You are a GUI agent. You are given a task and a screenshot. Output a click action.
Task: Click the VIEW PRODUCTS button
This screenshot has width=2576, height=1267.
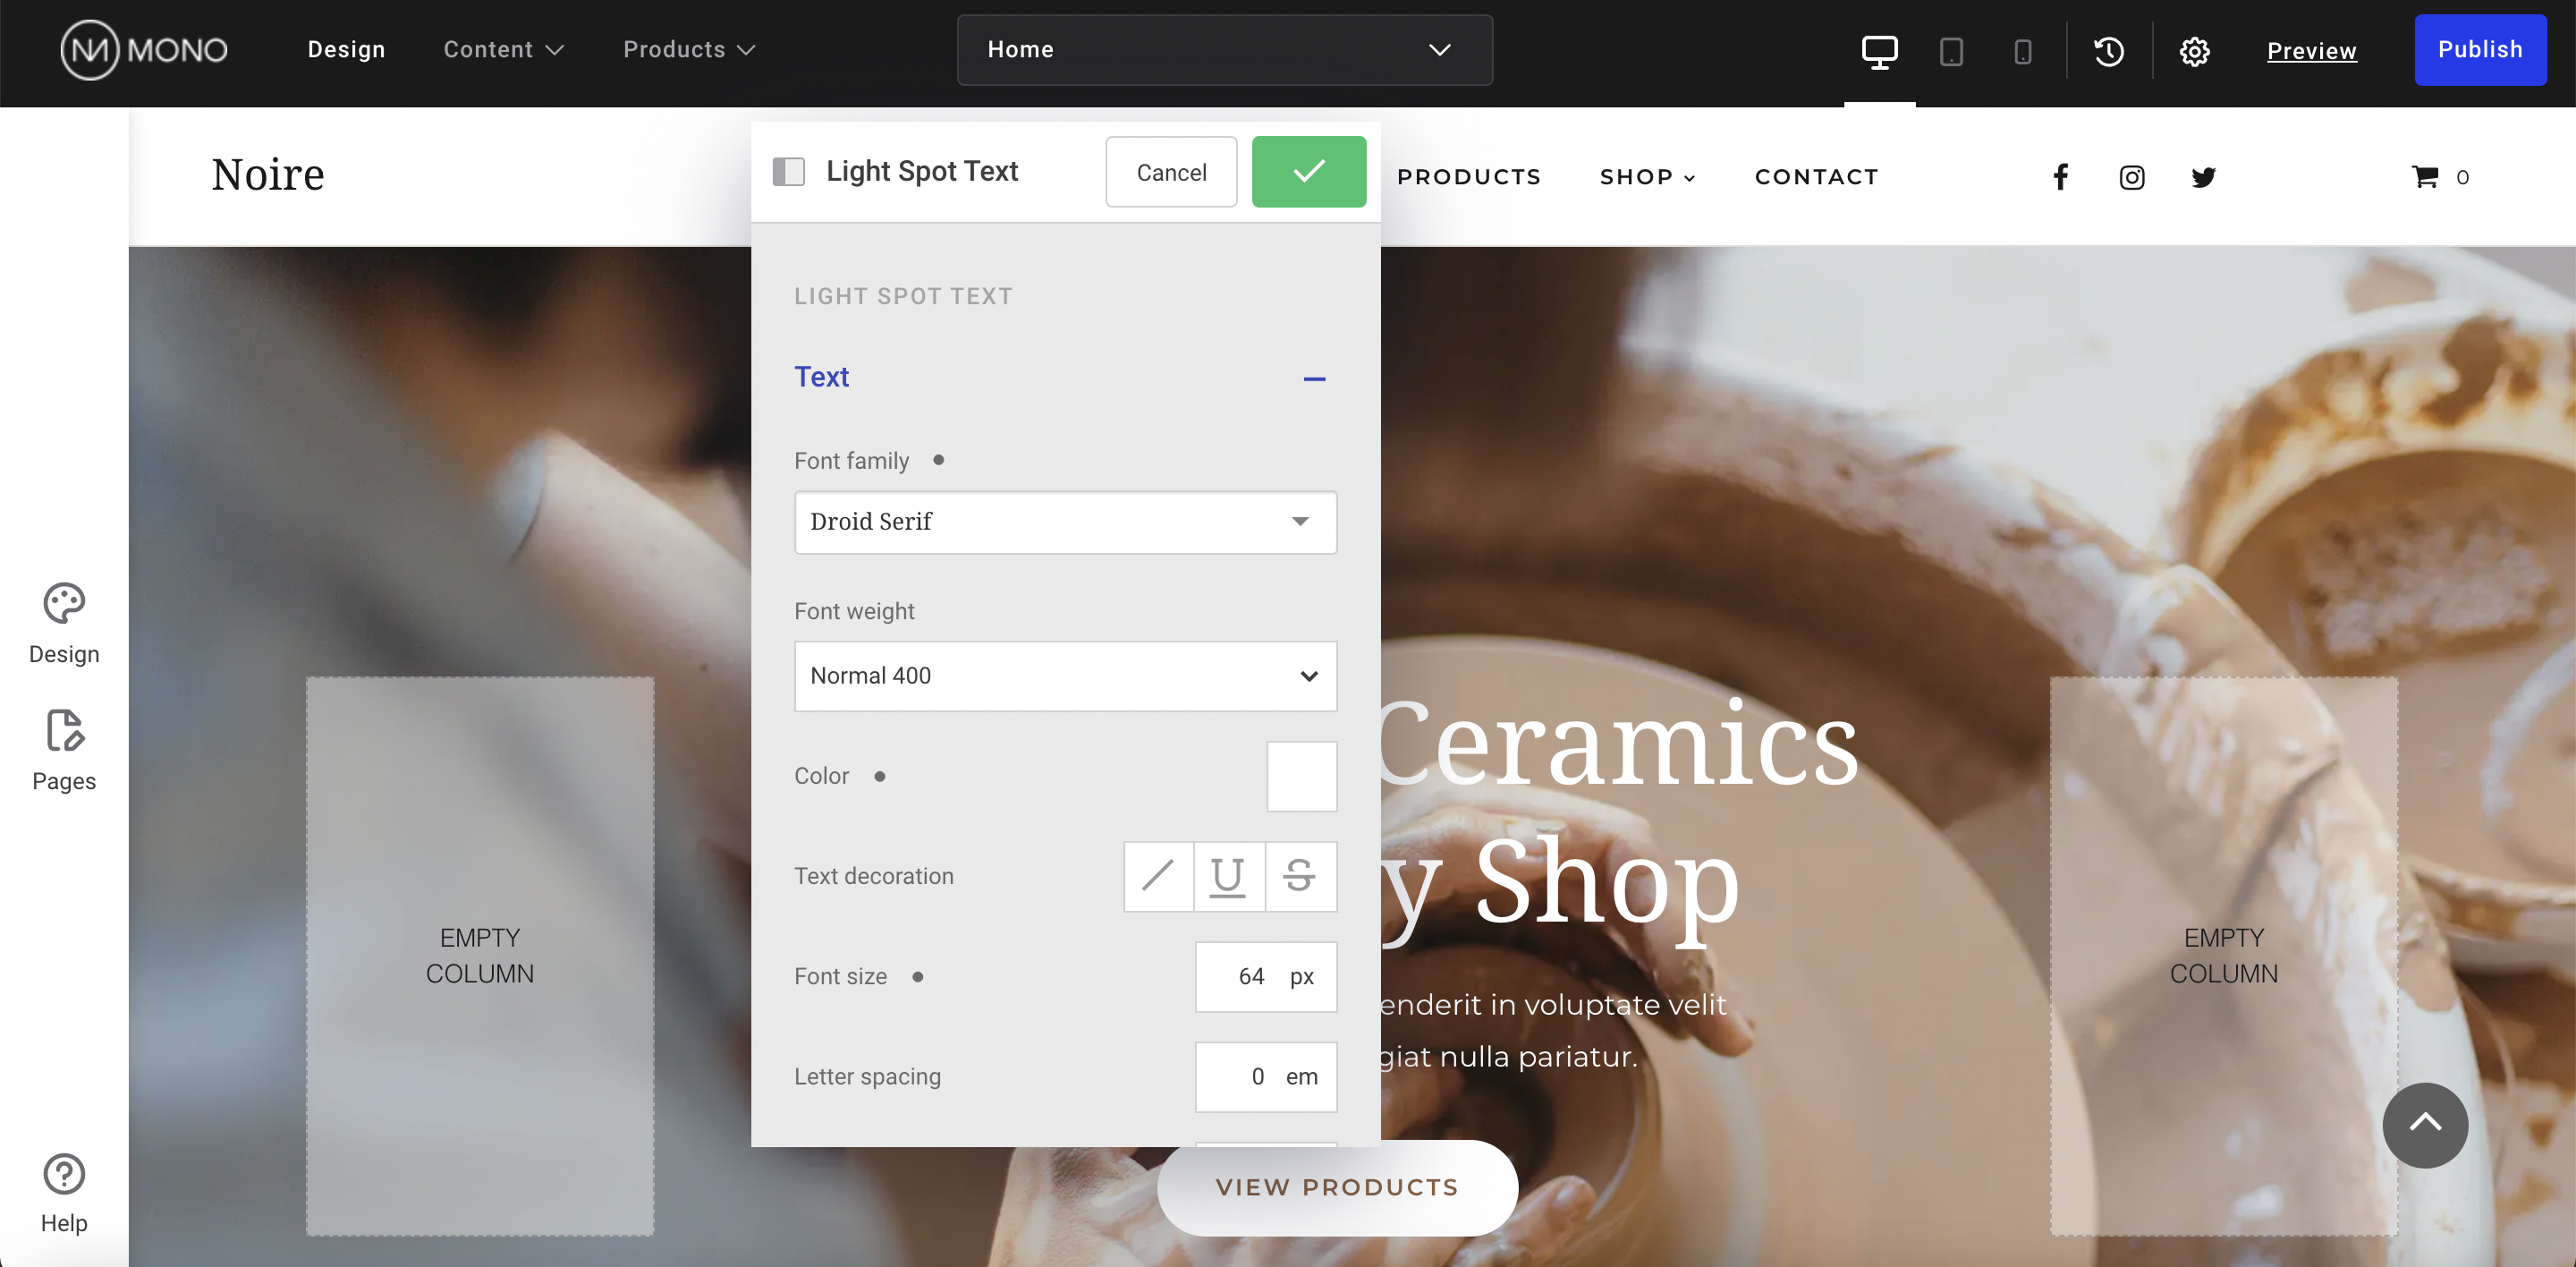click(1337, 1187)
